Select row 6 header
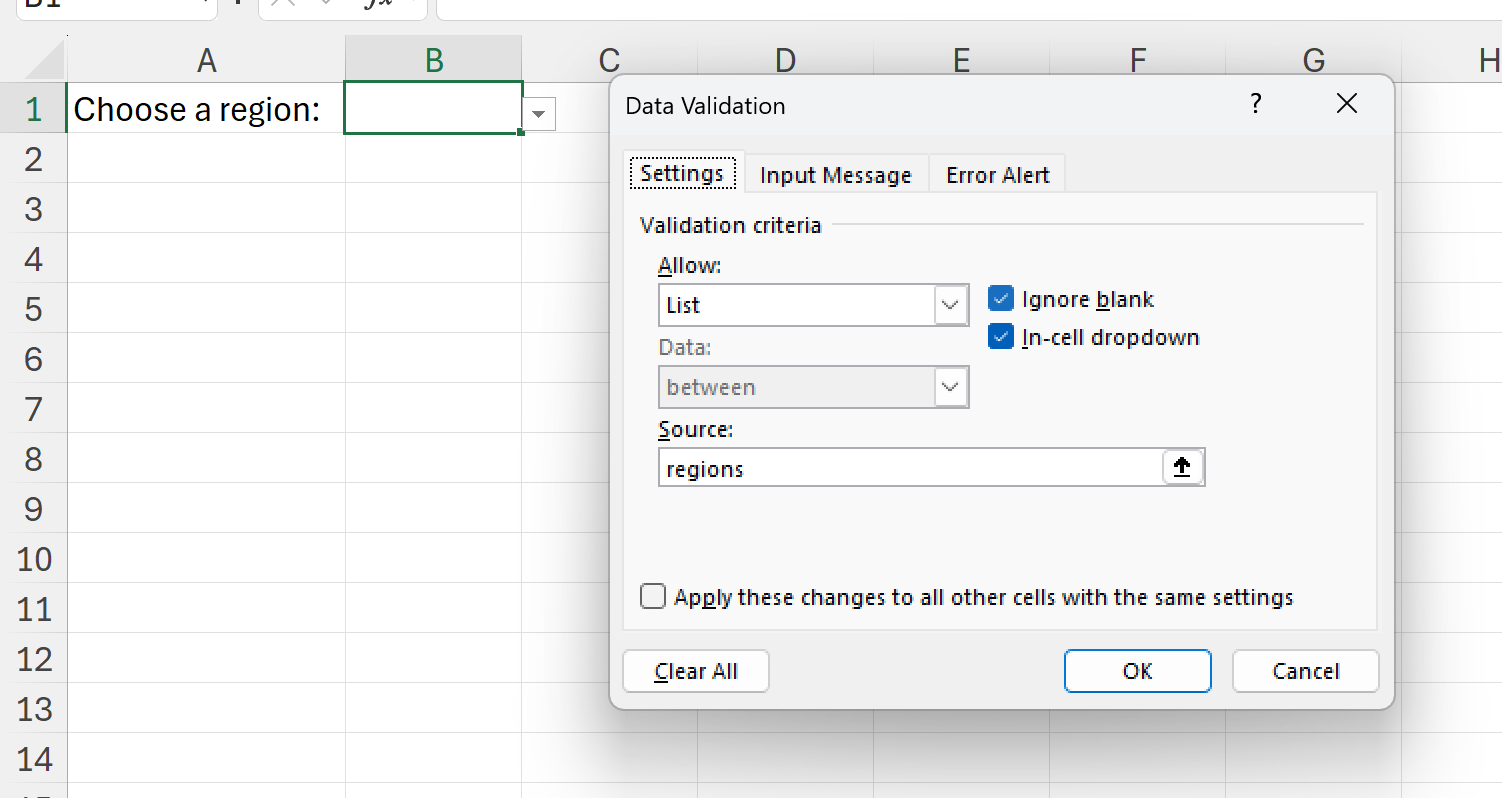The image size is (1502, 798). click(x=34, y=359)
